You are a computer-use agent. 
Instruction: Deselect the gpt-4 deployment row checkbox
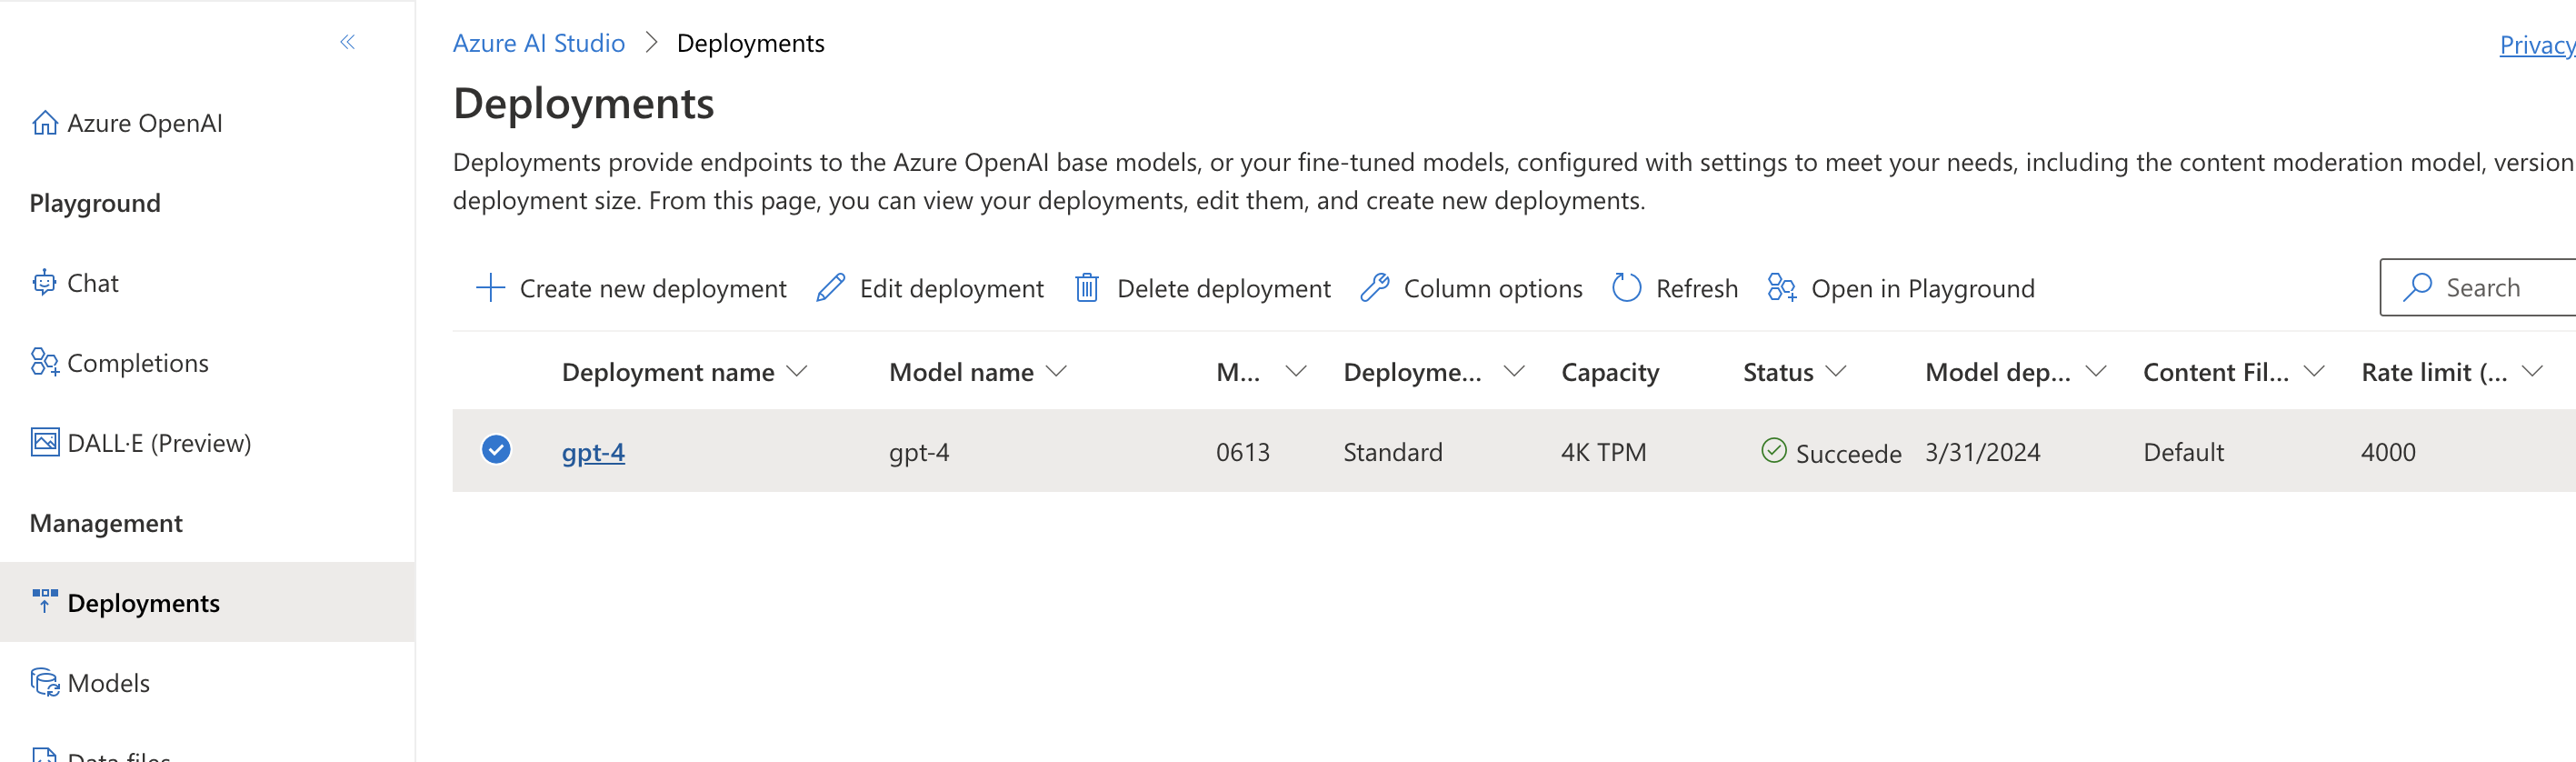496,450
